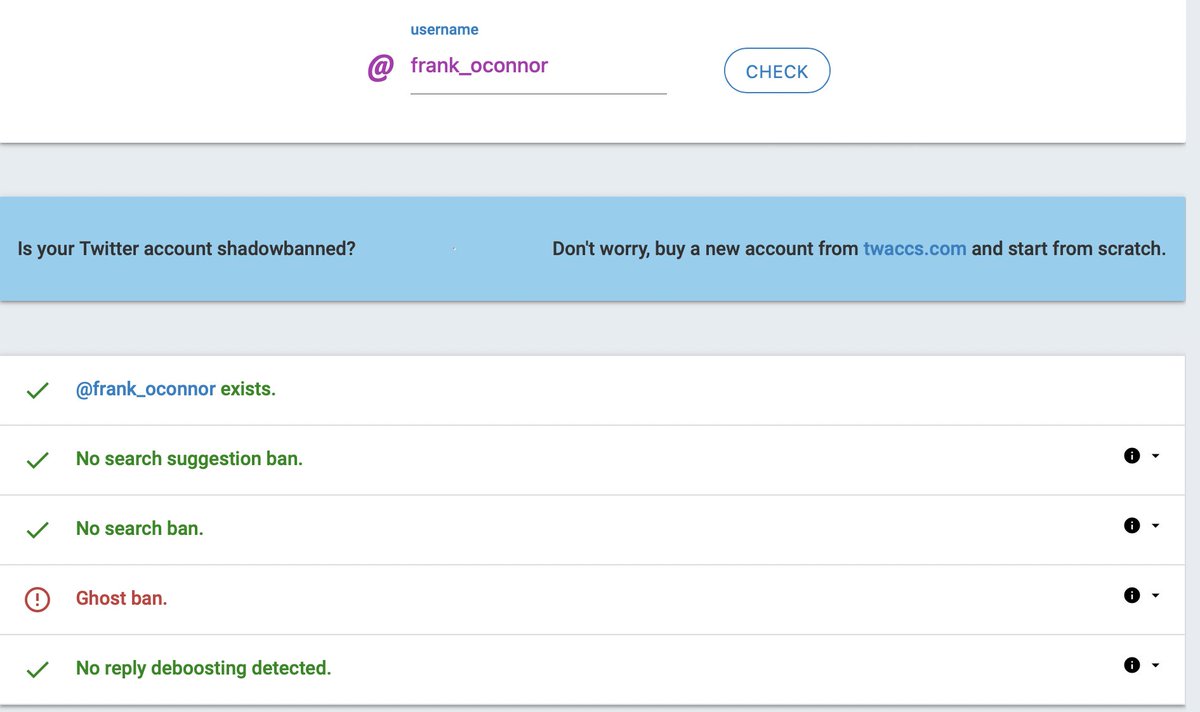Click the CHECK button
This screenshot has height=712, width=1200.
click(x=777, y=71)
